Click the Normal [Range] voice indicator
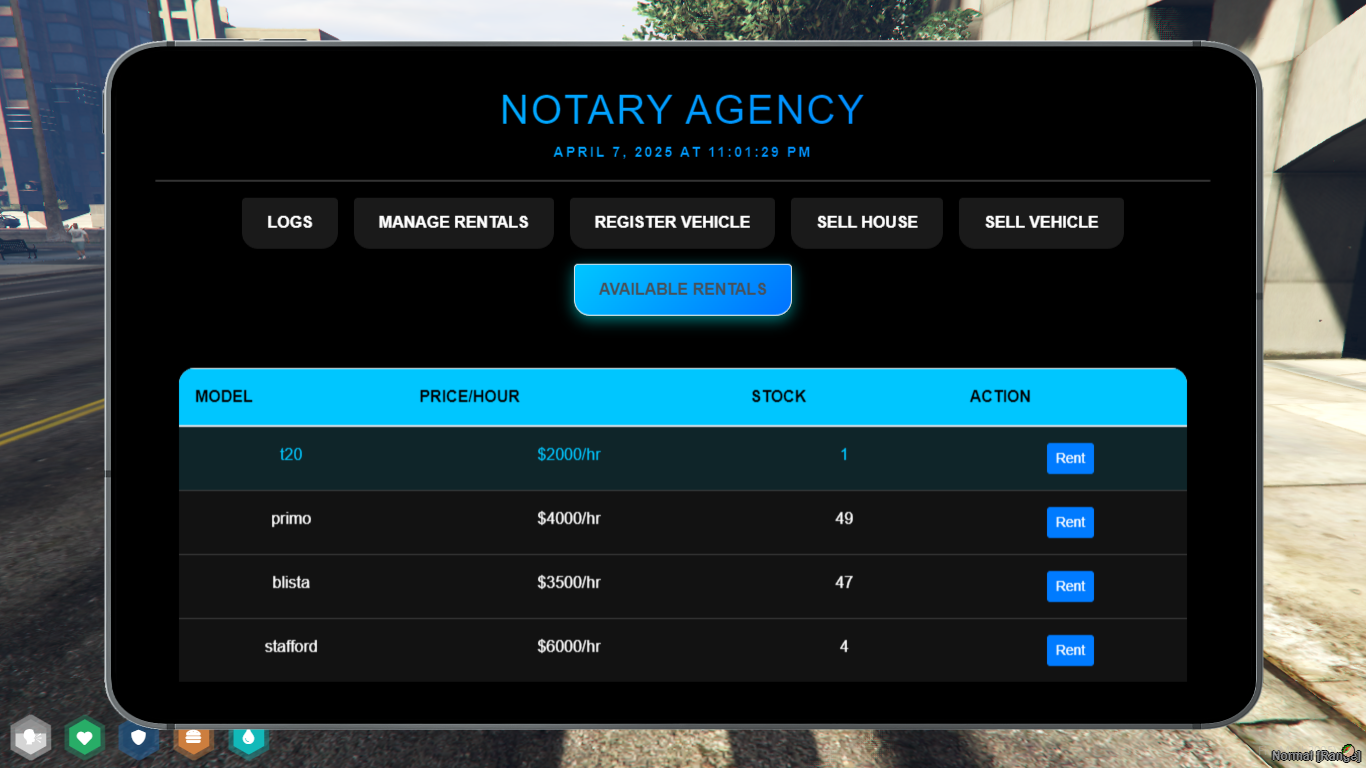This screenshot has width=1366, height=768. click(x=1316, y=755)
